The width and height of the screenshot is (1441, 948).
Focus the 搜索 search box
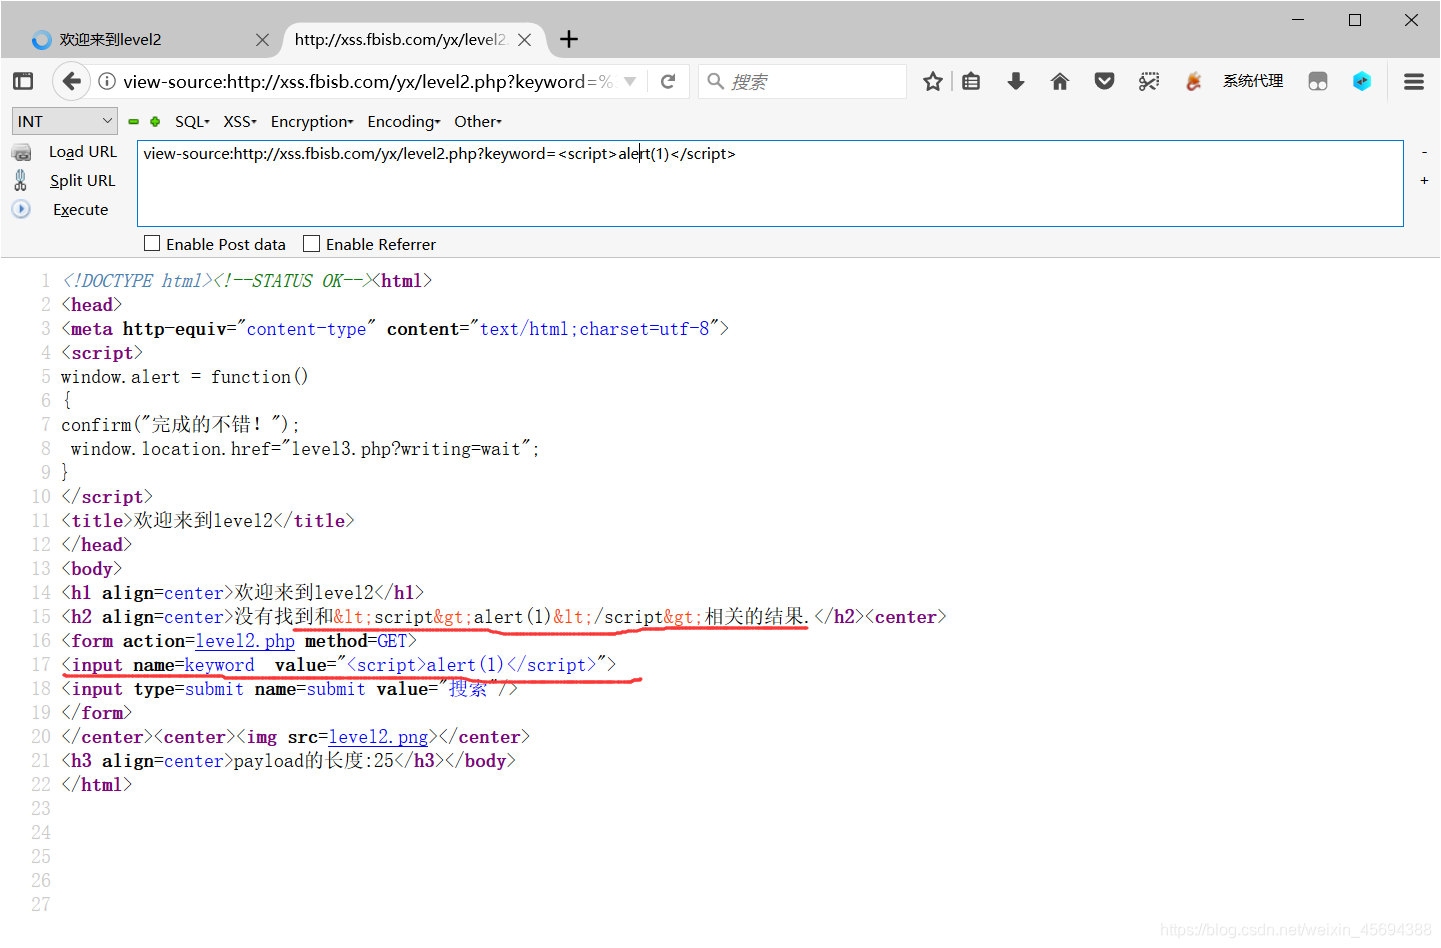(803, 81)
